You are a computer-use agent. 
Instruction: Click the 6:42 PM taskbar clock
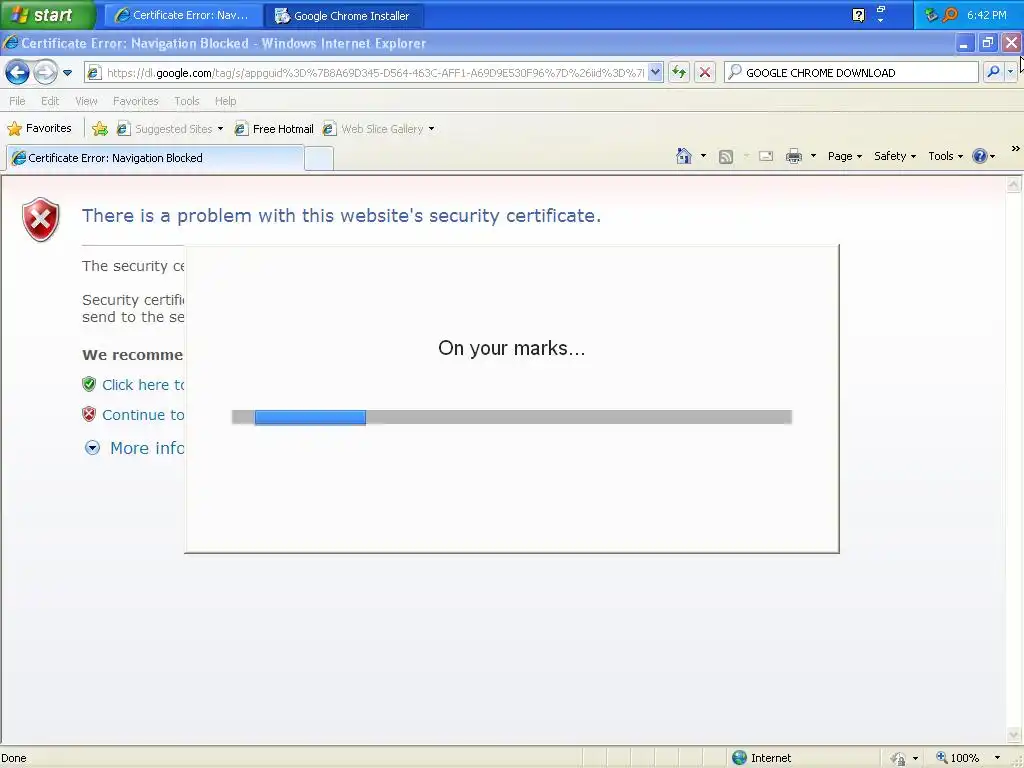click(x=987, y=14)
